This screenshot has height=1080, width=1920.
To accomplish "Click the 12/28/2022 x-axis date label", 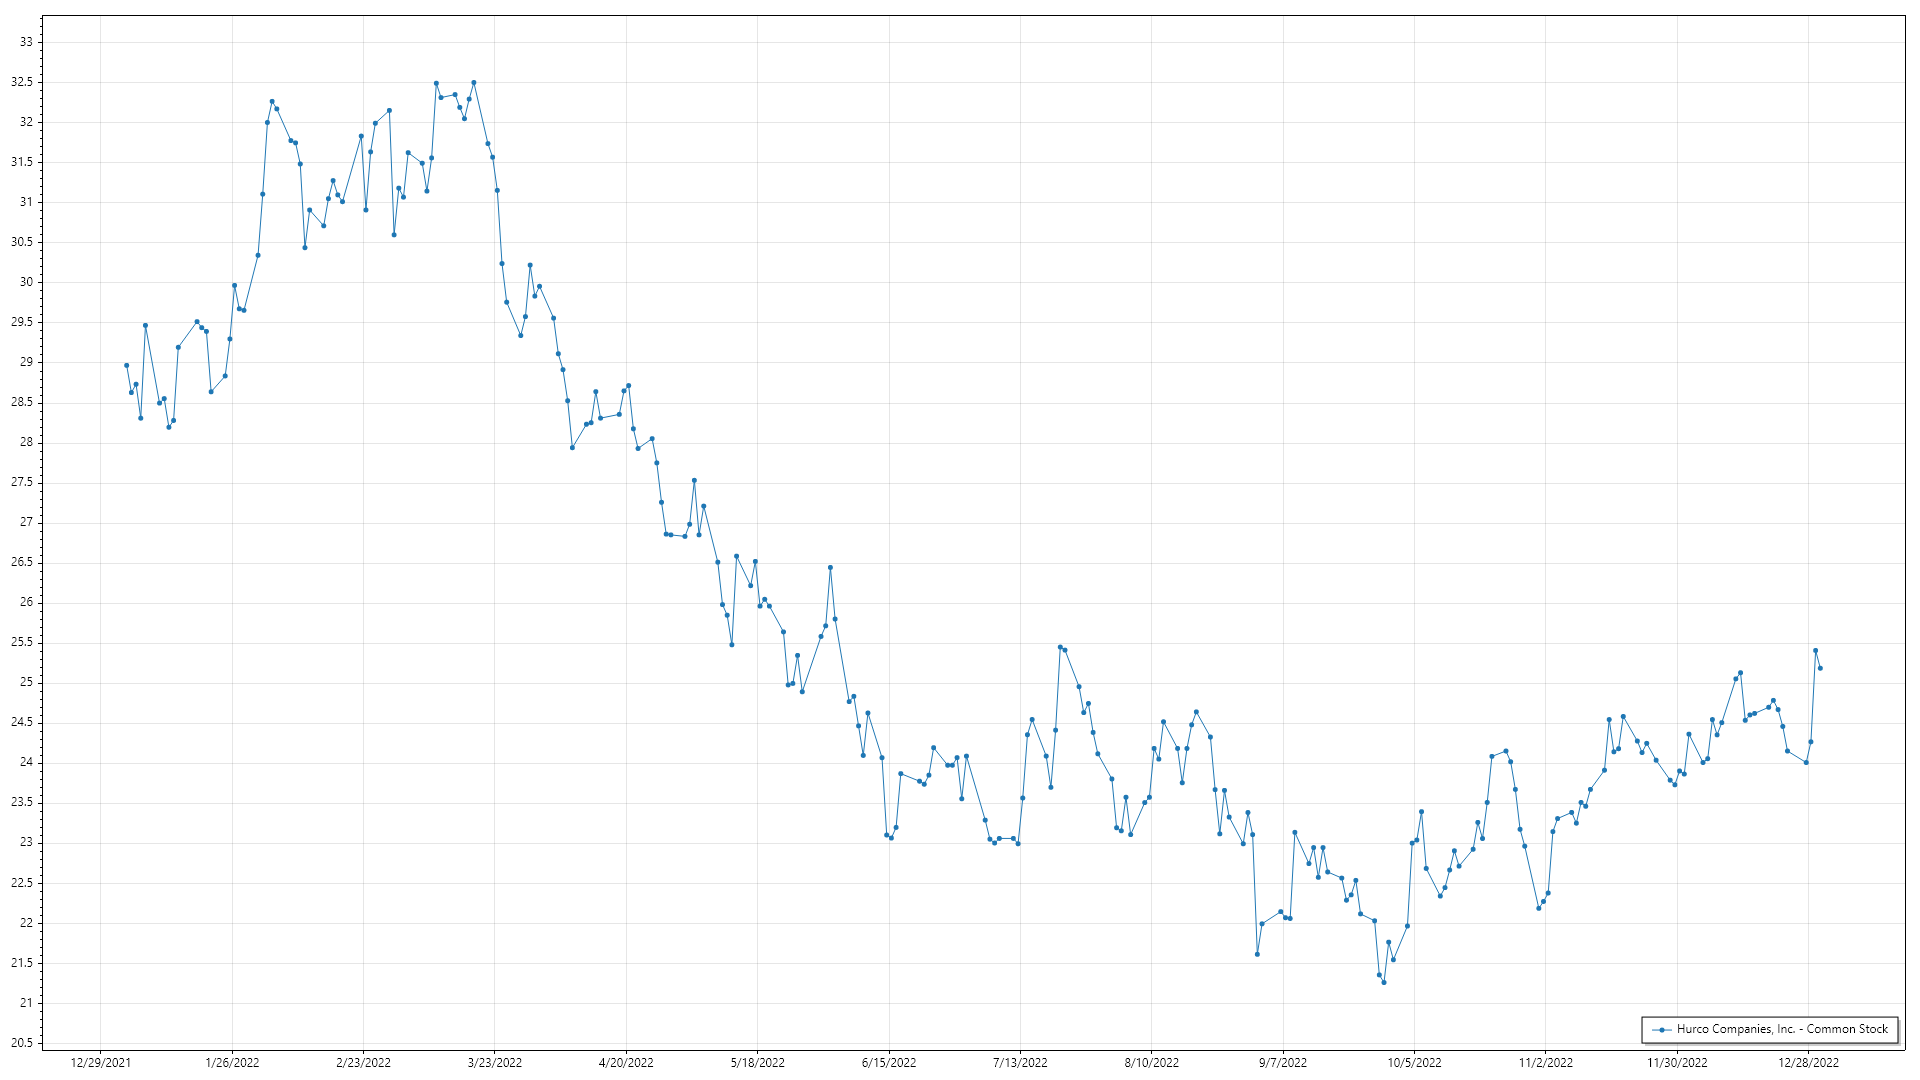I will (1808, 1063).
